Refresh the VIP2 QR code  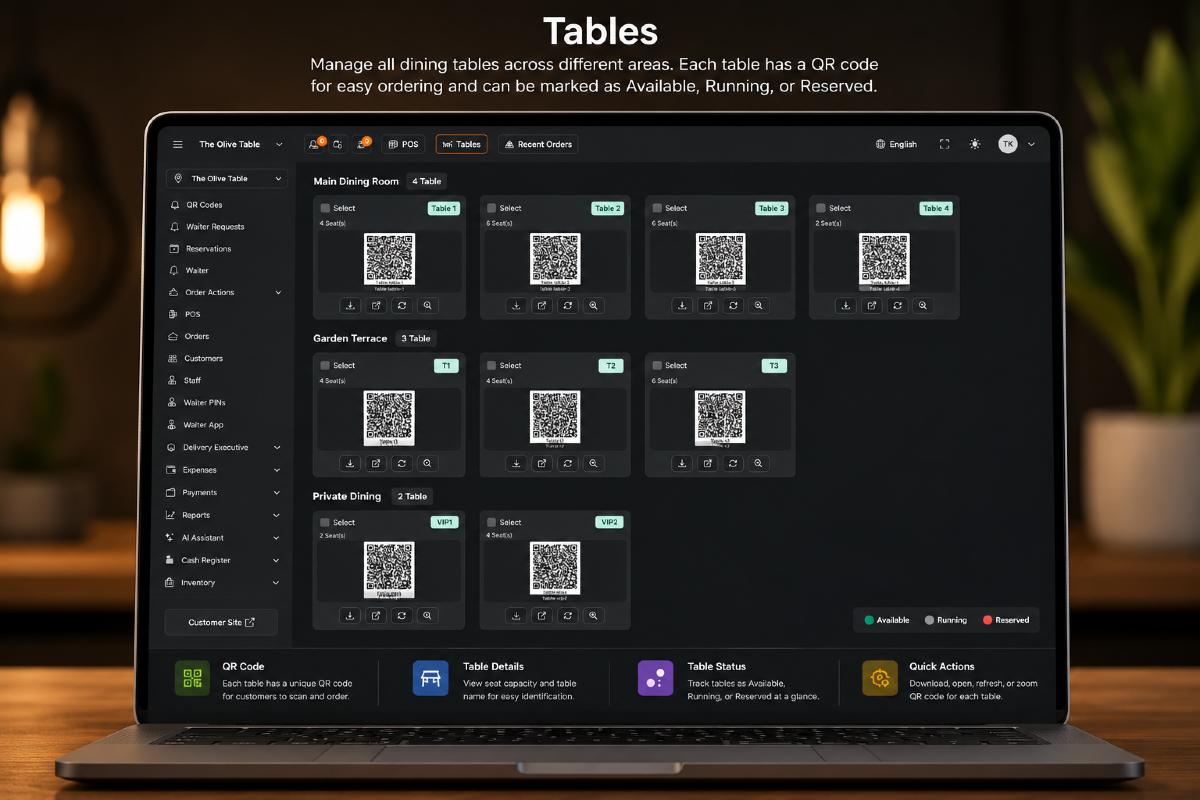(x=568, y=616)
